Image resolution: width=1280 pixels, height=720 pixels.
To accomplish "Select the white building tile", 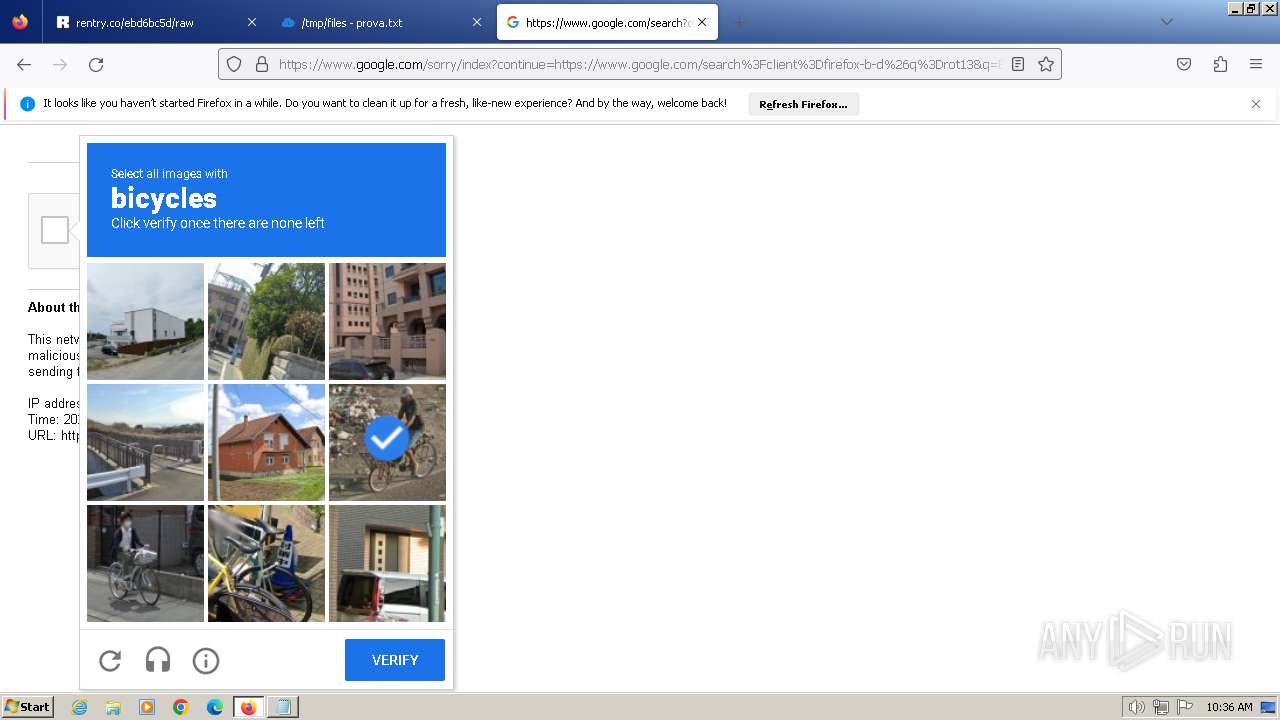I will (x=145, y=321).
